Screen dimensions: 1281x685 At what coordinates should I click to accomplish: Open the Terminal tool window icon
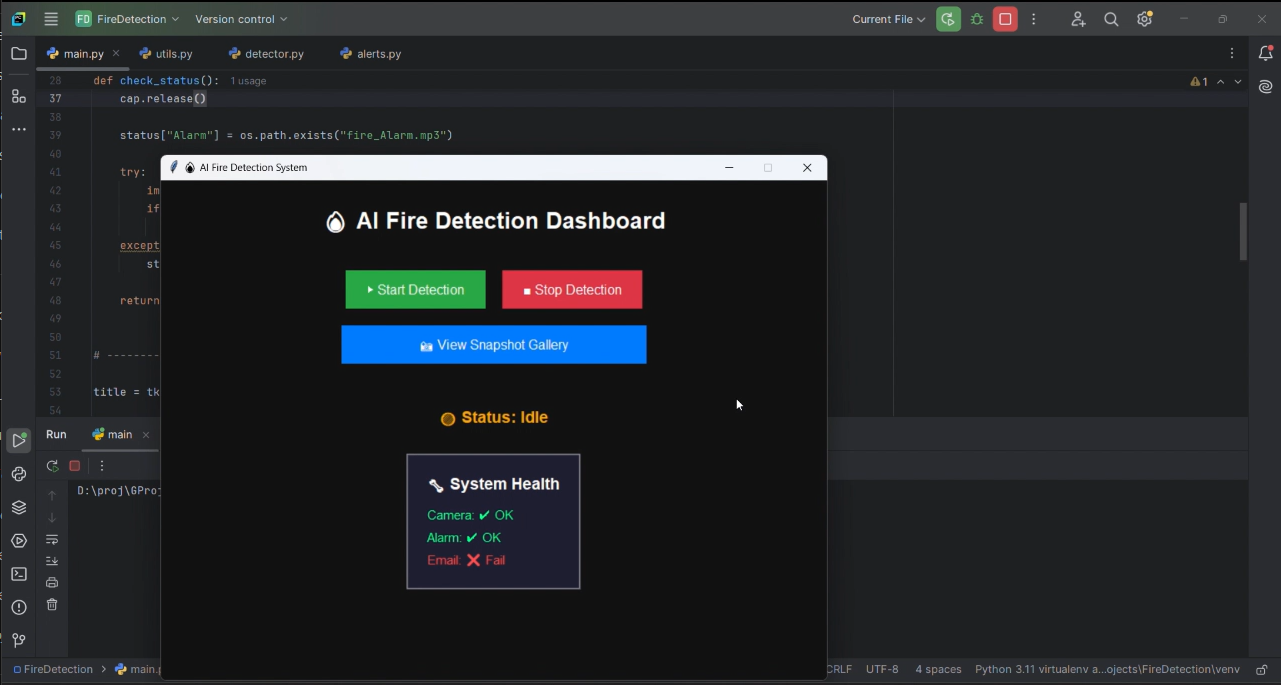coord(18,573)
